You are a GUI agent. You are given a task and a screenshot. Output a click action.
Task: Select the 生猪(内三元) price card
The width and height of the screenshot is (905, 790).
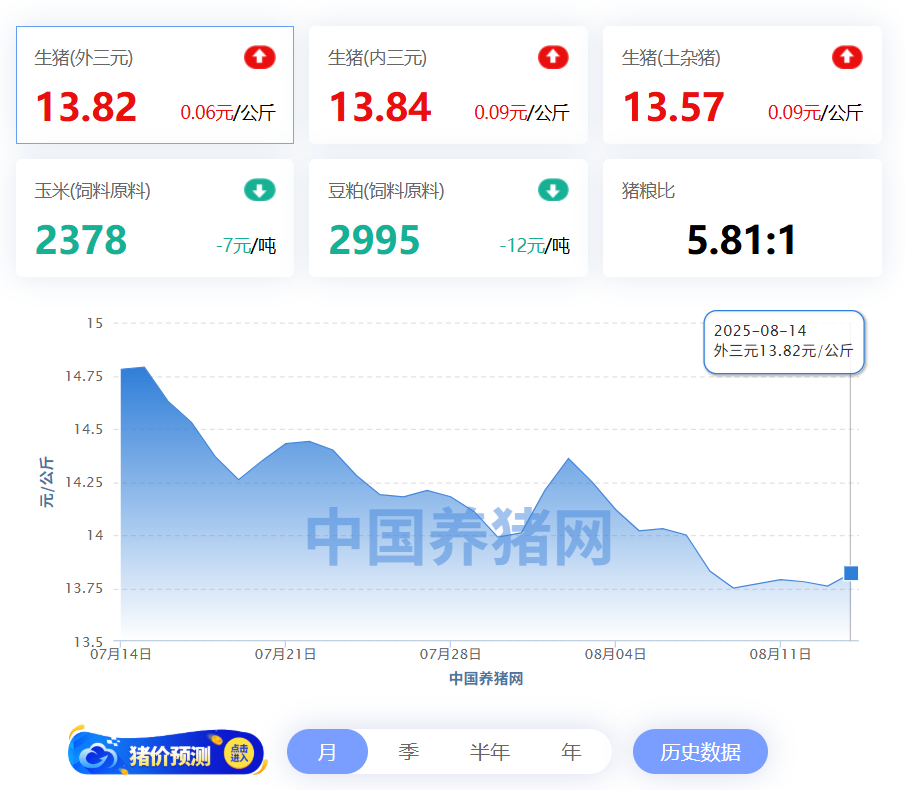448,85
